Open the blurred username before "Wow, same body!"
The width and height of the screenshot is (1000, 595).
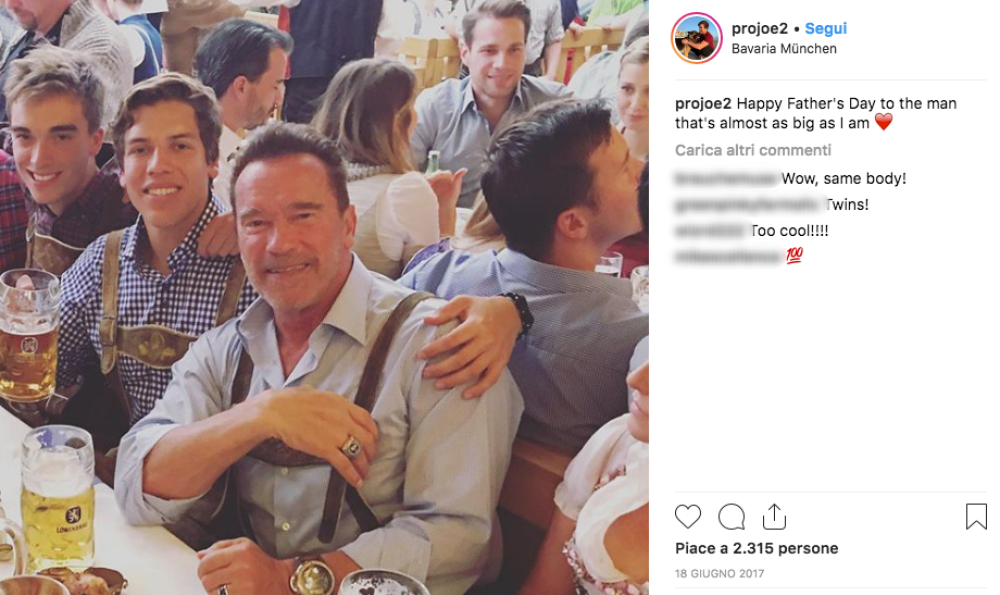[726, 178]
